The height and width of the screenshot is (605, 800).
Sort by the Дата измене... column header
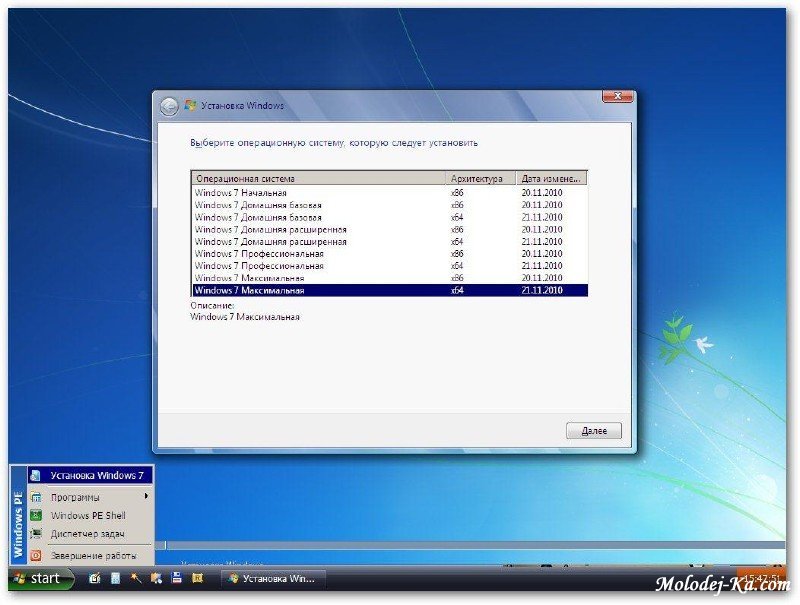[552, 179]
